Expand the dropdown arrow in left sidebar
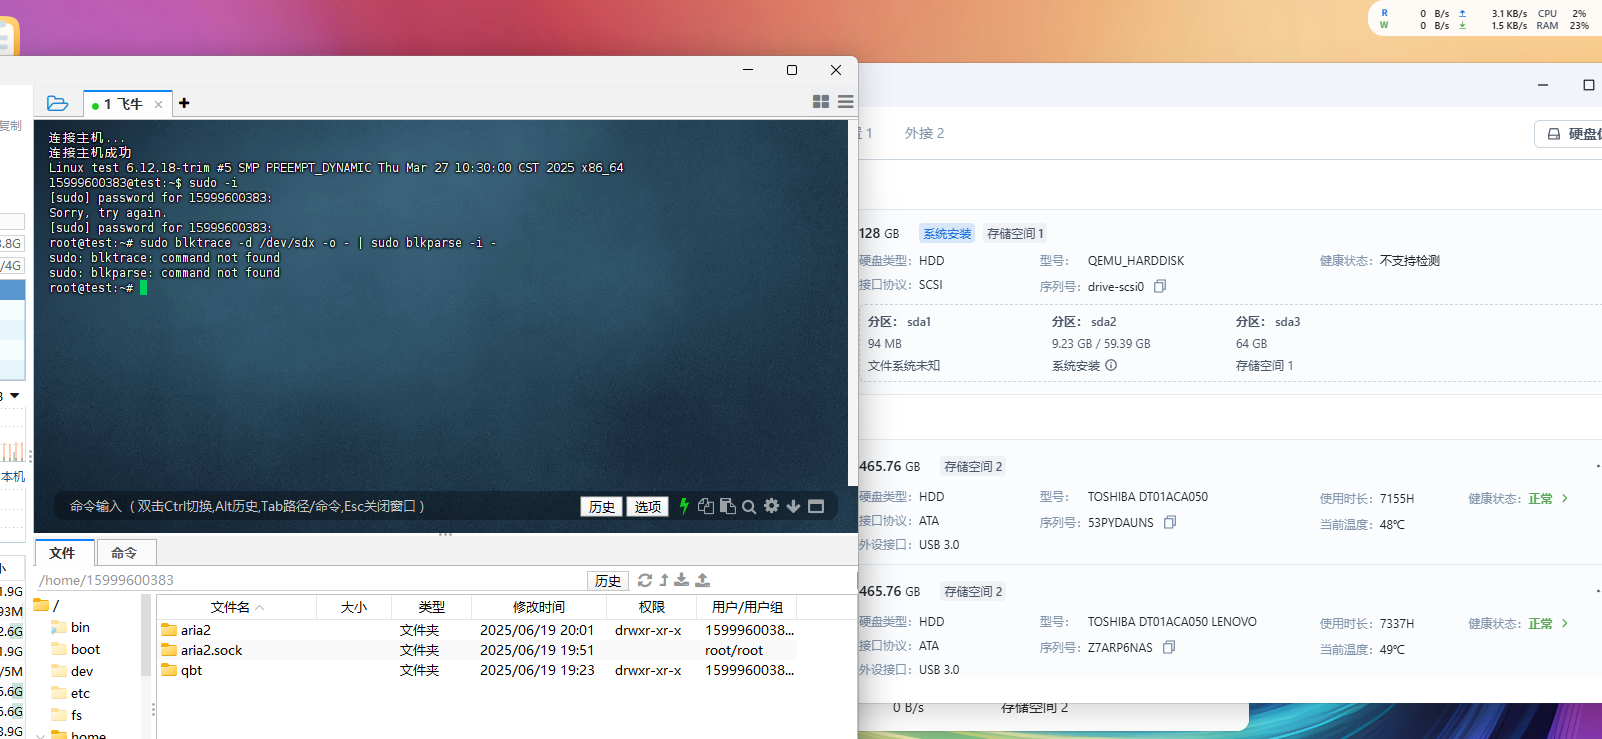The height and width of the screenshot is (739, 1602). [x=15, y=395]
